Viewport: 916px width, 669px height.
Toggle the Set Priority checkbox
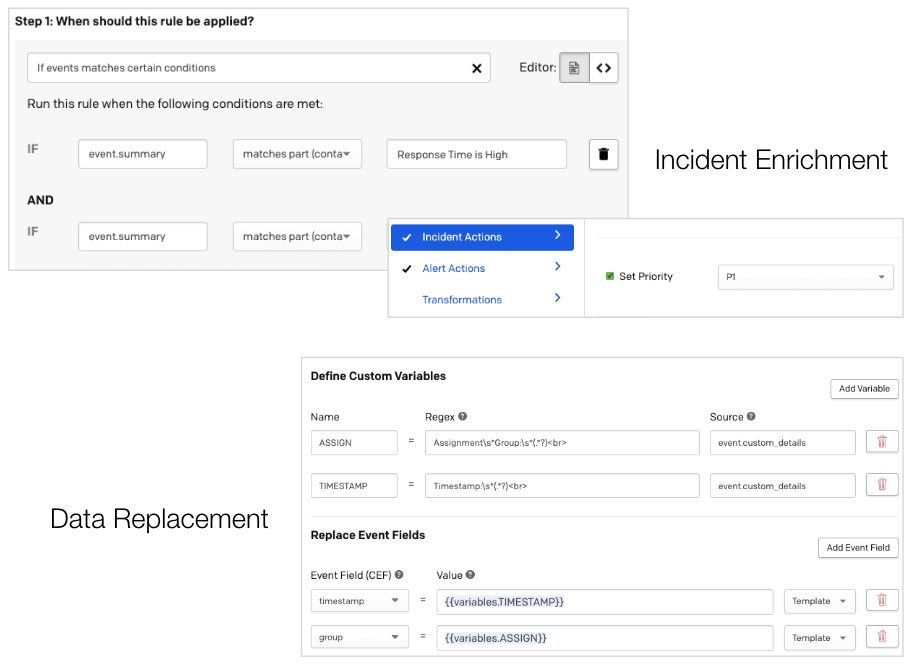610,277
